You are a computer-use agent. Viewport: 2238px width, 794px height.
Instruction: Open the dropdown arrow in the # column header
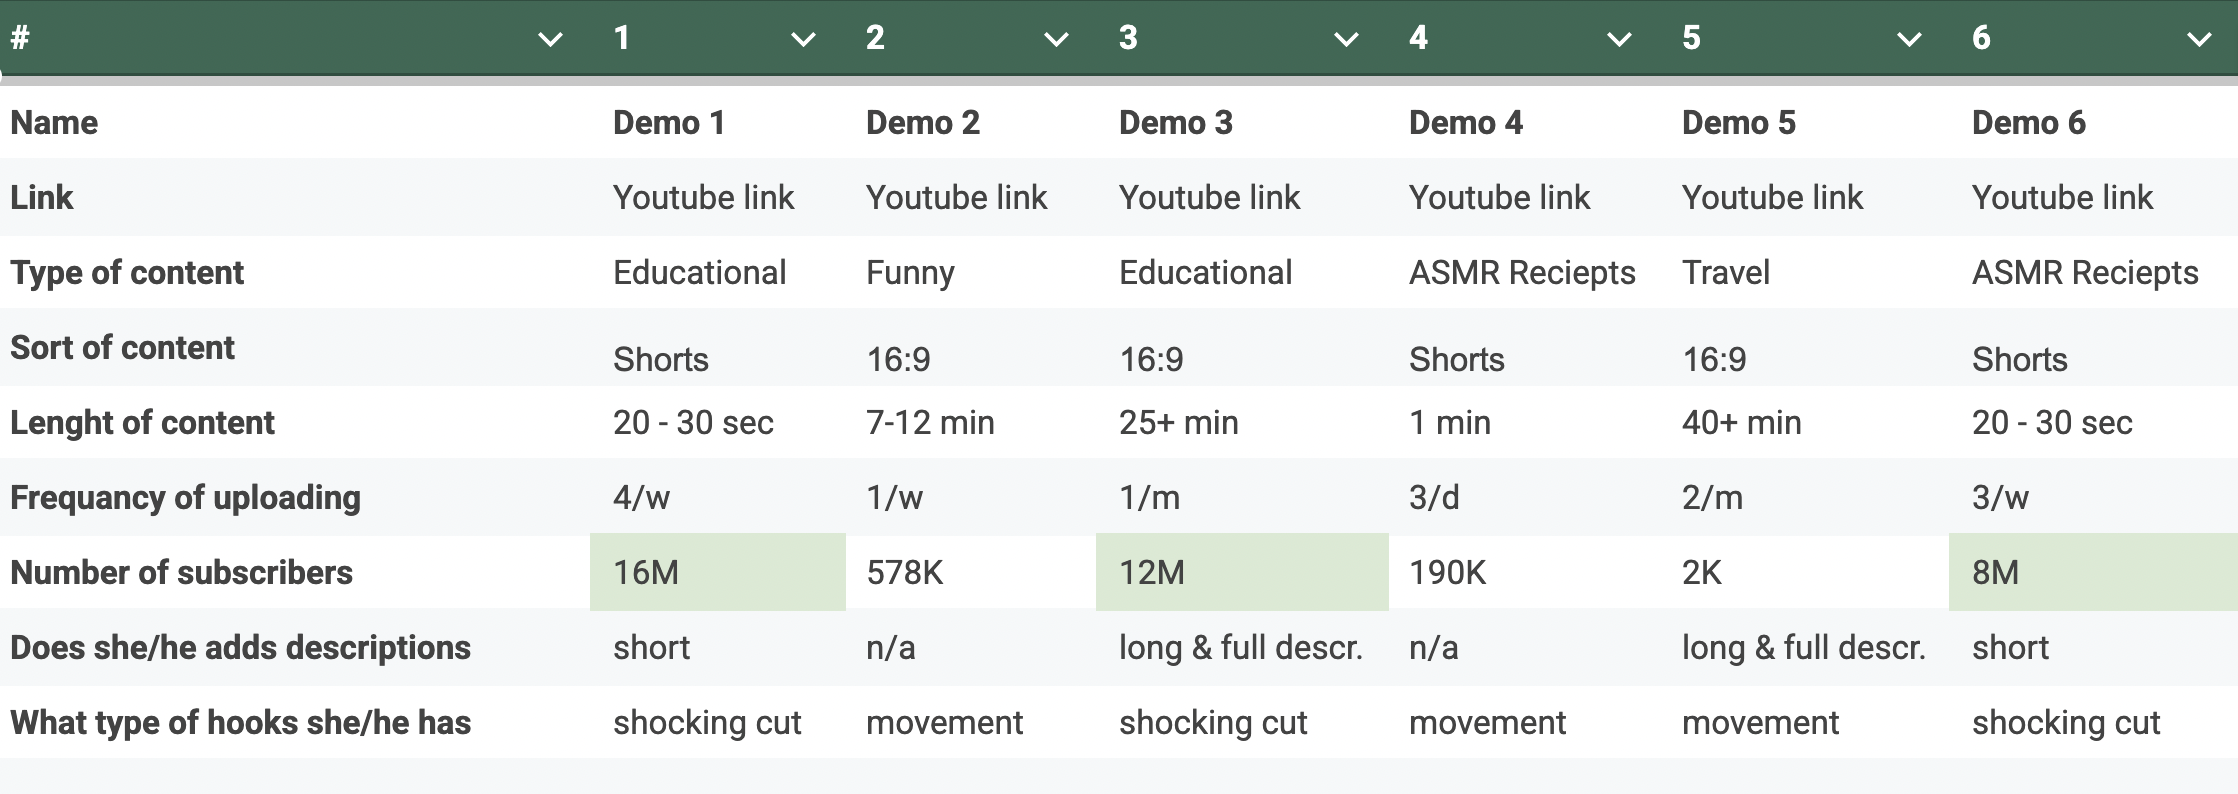point(550,40)
